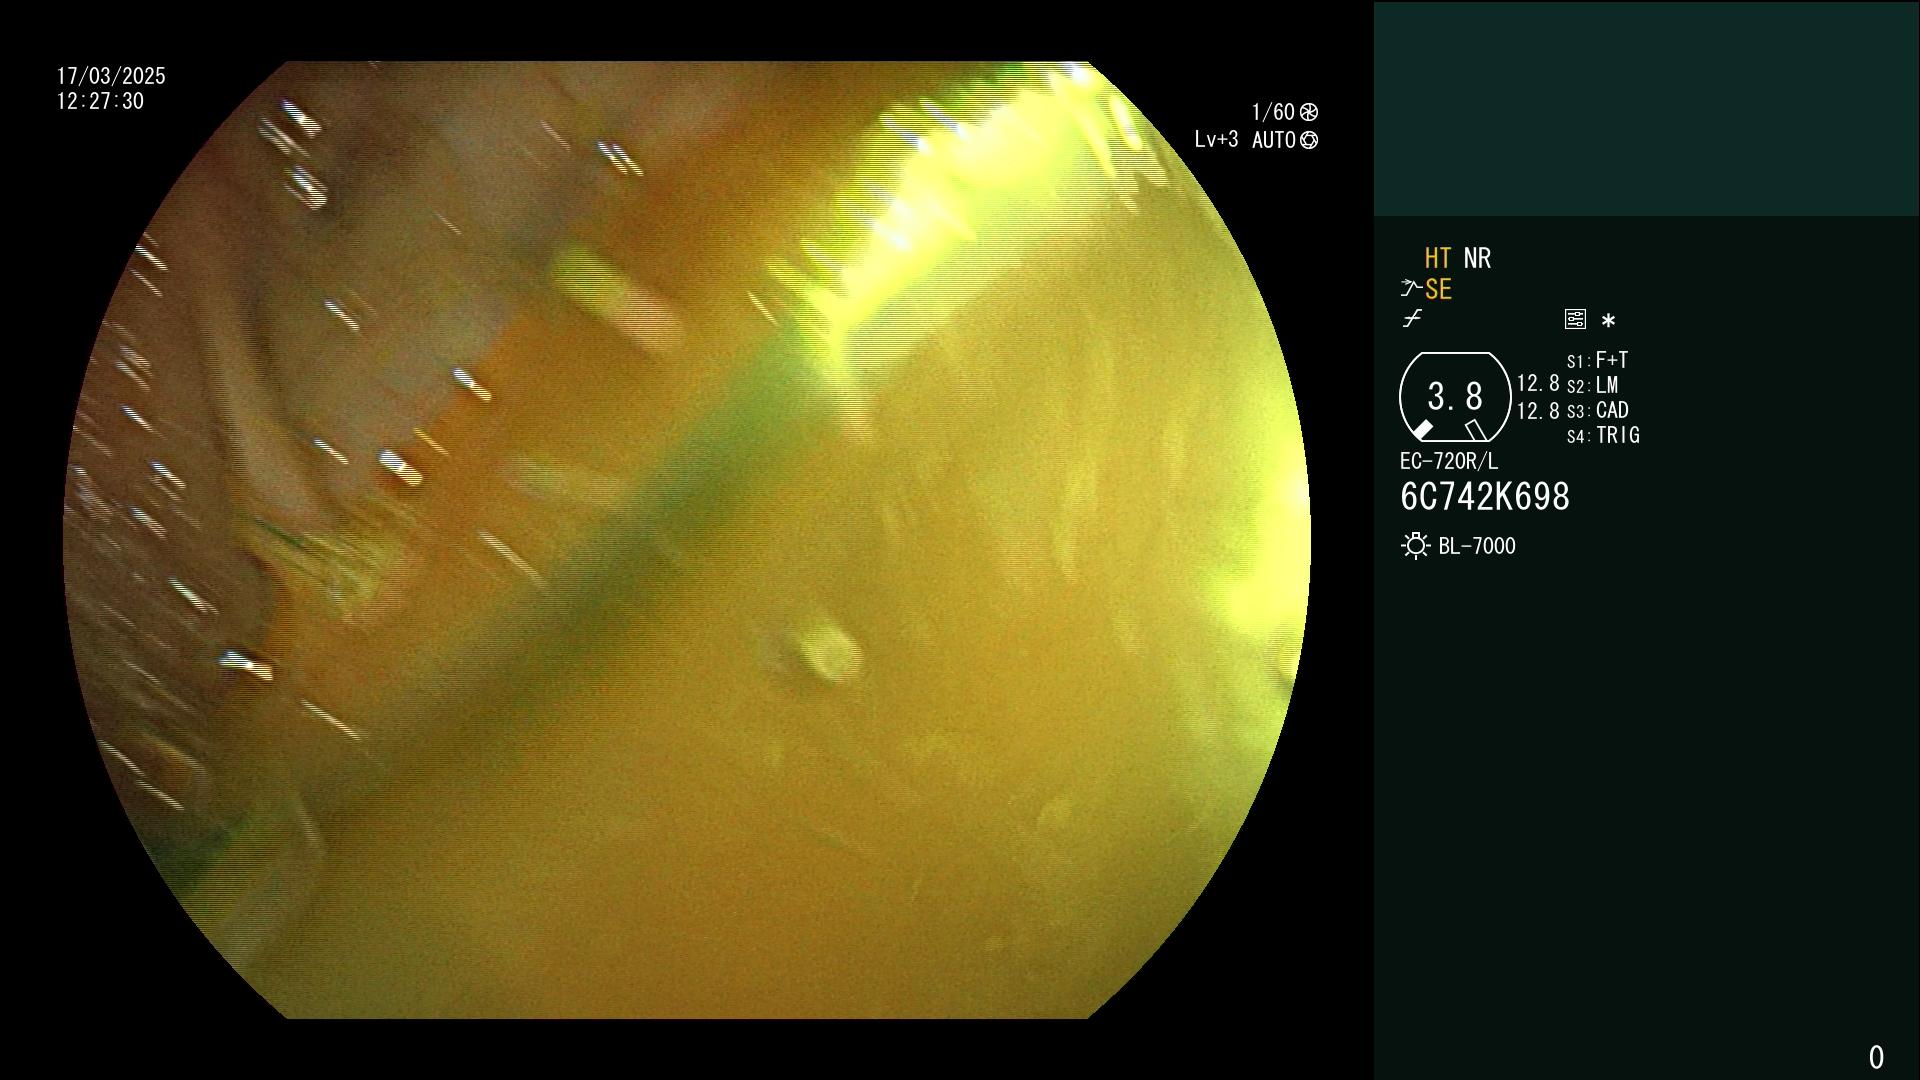Click the AUTO iris mode text
The image size is (1920, 1080).
coord(1273,140)
